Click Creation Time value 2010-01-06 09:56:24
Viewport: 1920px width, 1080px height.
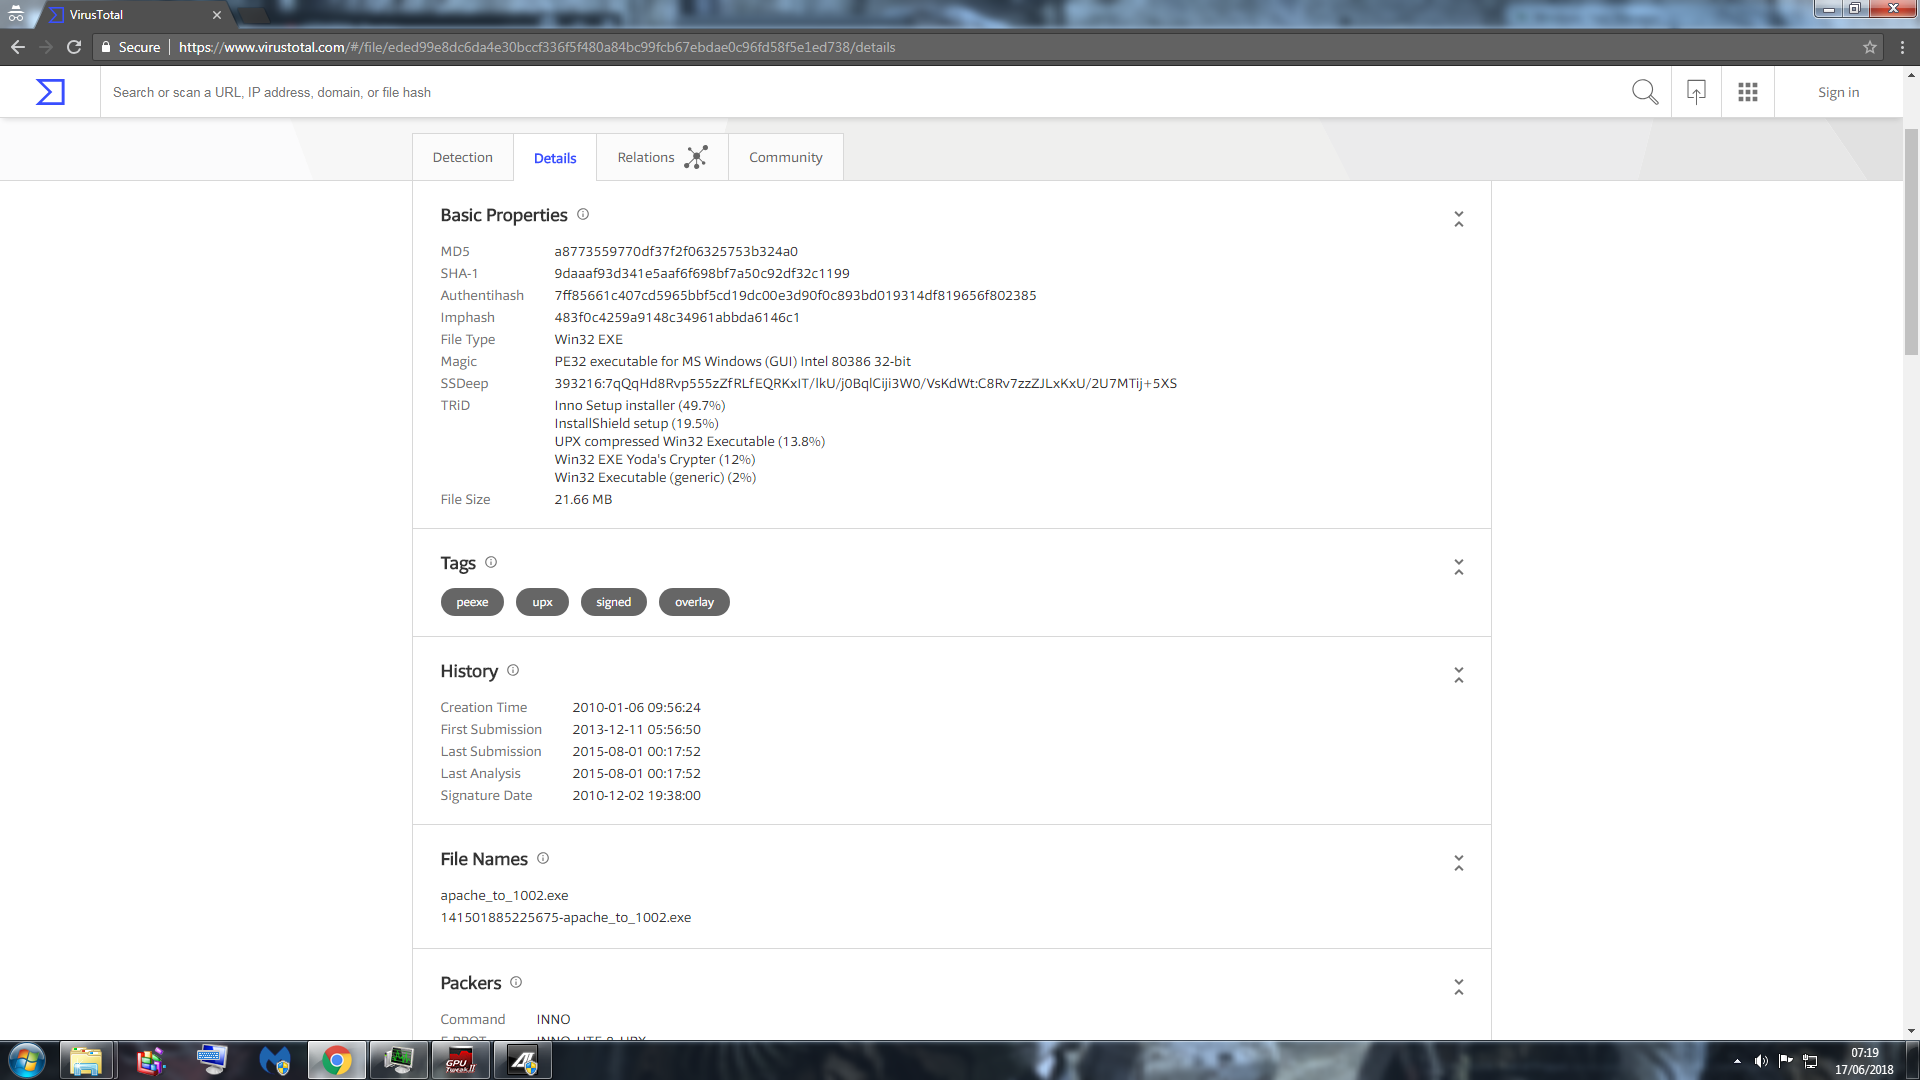coord(636,707)
